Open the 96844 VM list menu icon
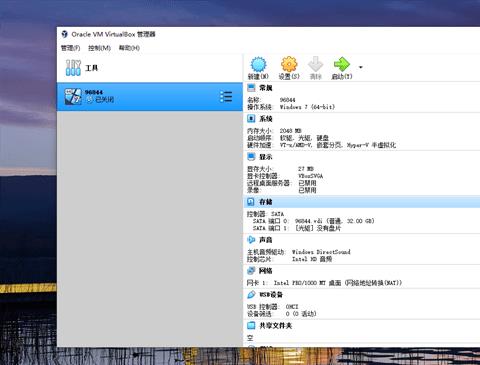 [x=226, y=97]
